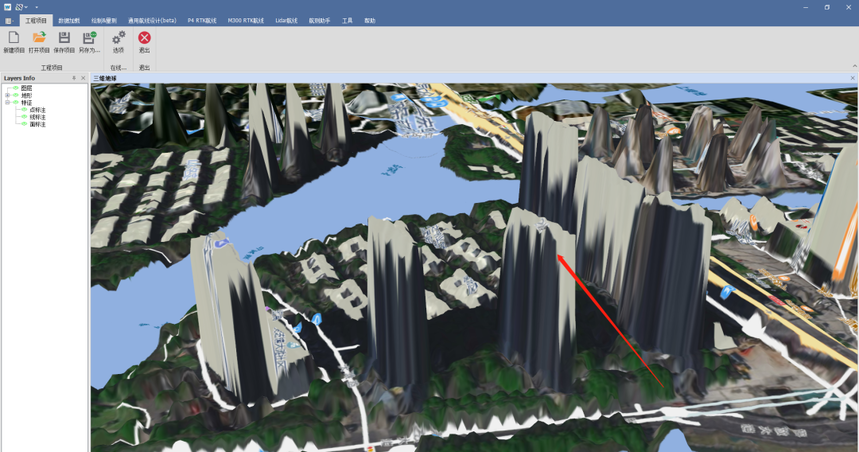Expand the 地形 tree node
859x452 pixels.
coord(8,95)
